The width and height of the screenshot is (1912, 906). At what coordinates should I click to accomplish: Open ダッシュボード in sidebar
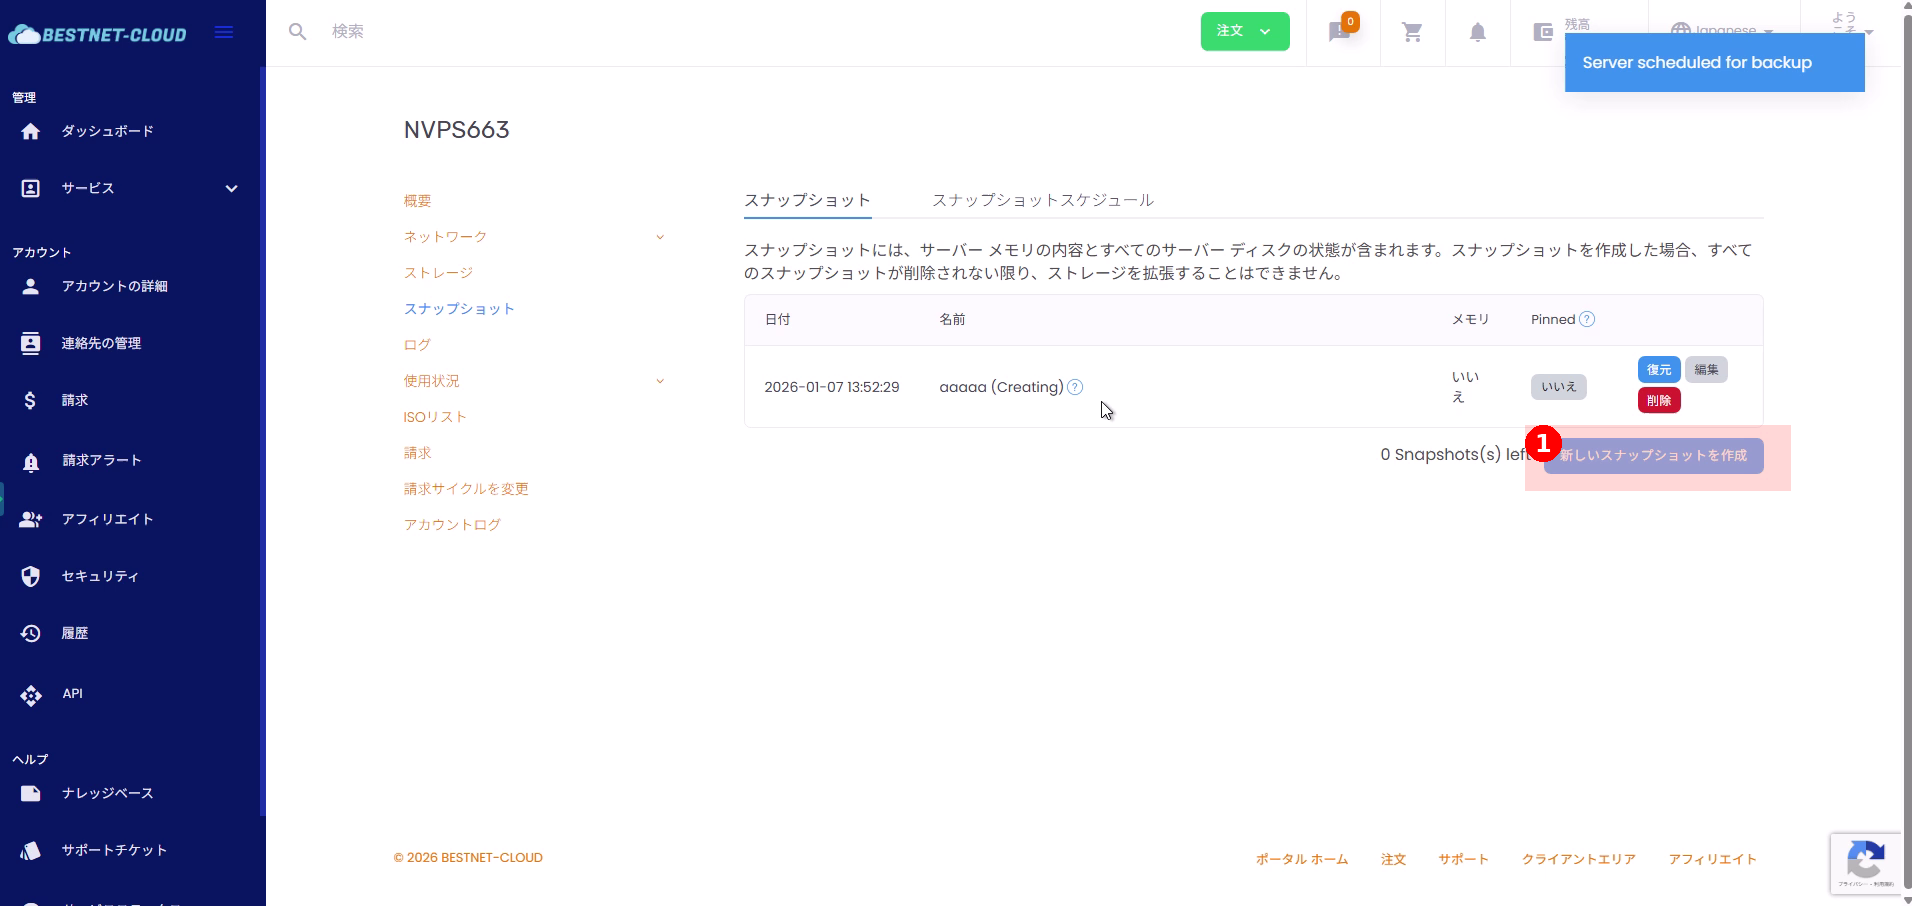click(107, 131)
